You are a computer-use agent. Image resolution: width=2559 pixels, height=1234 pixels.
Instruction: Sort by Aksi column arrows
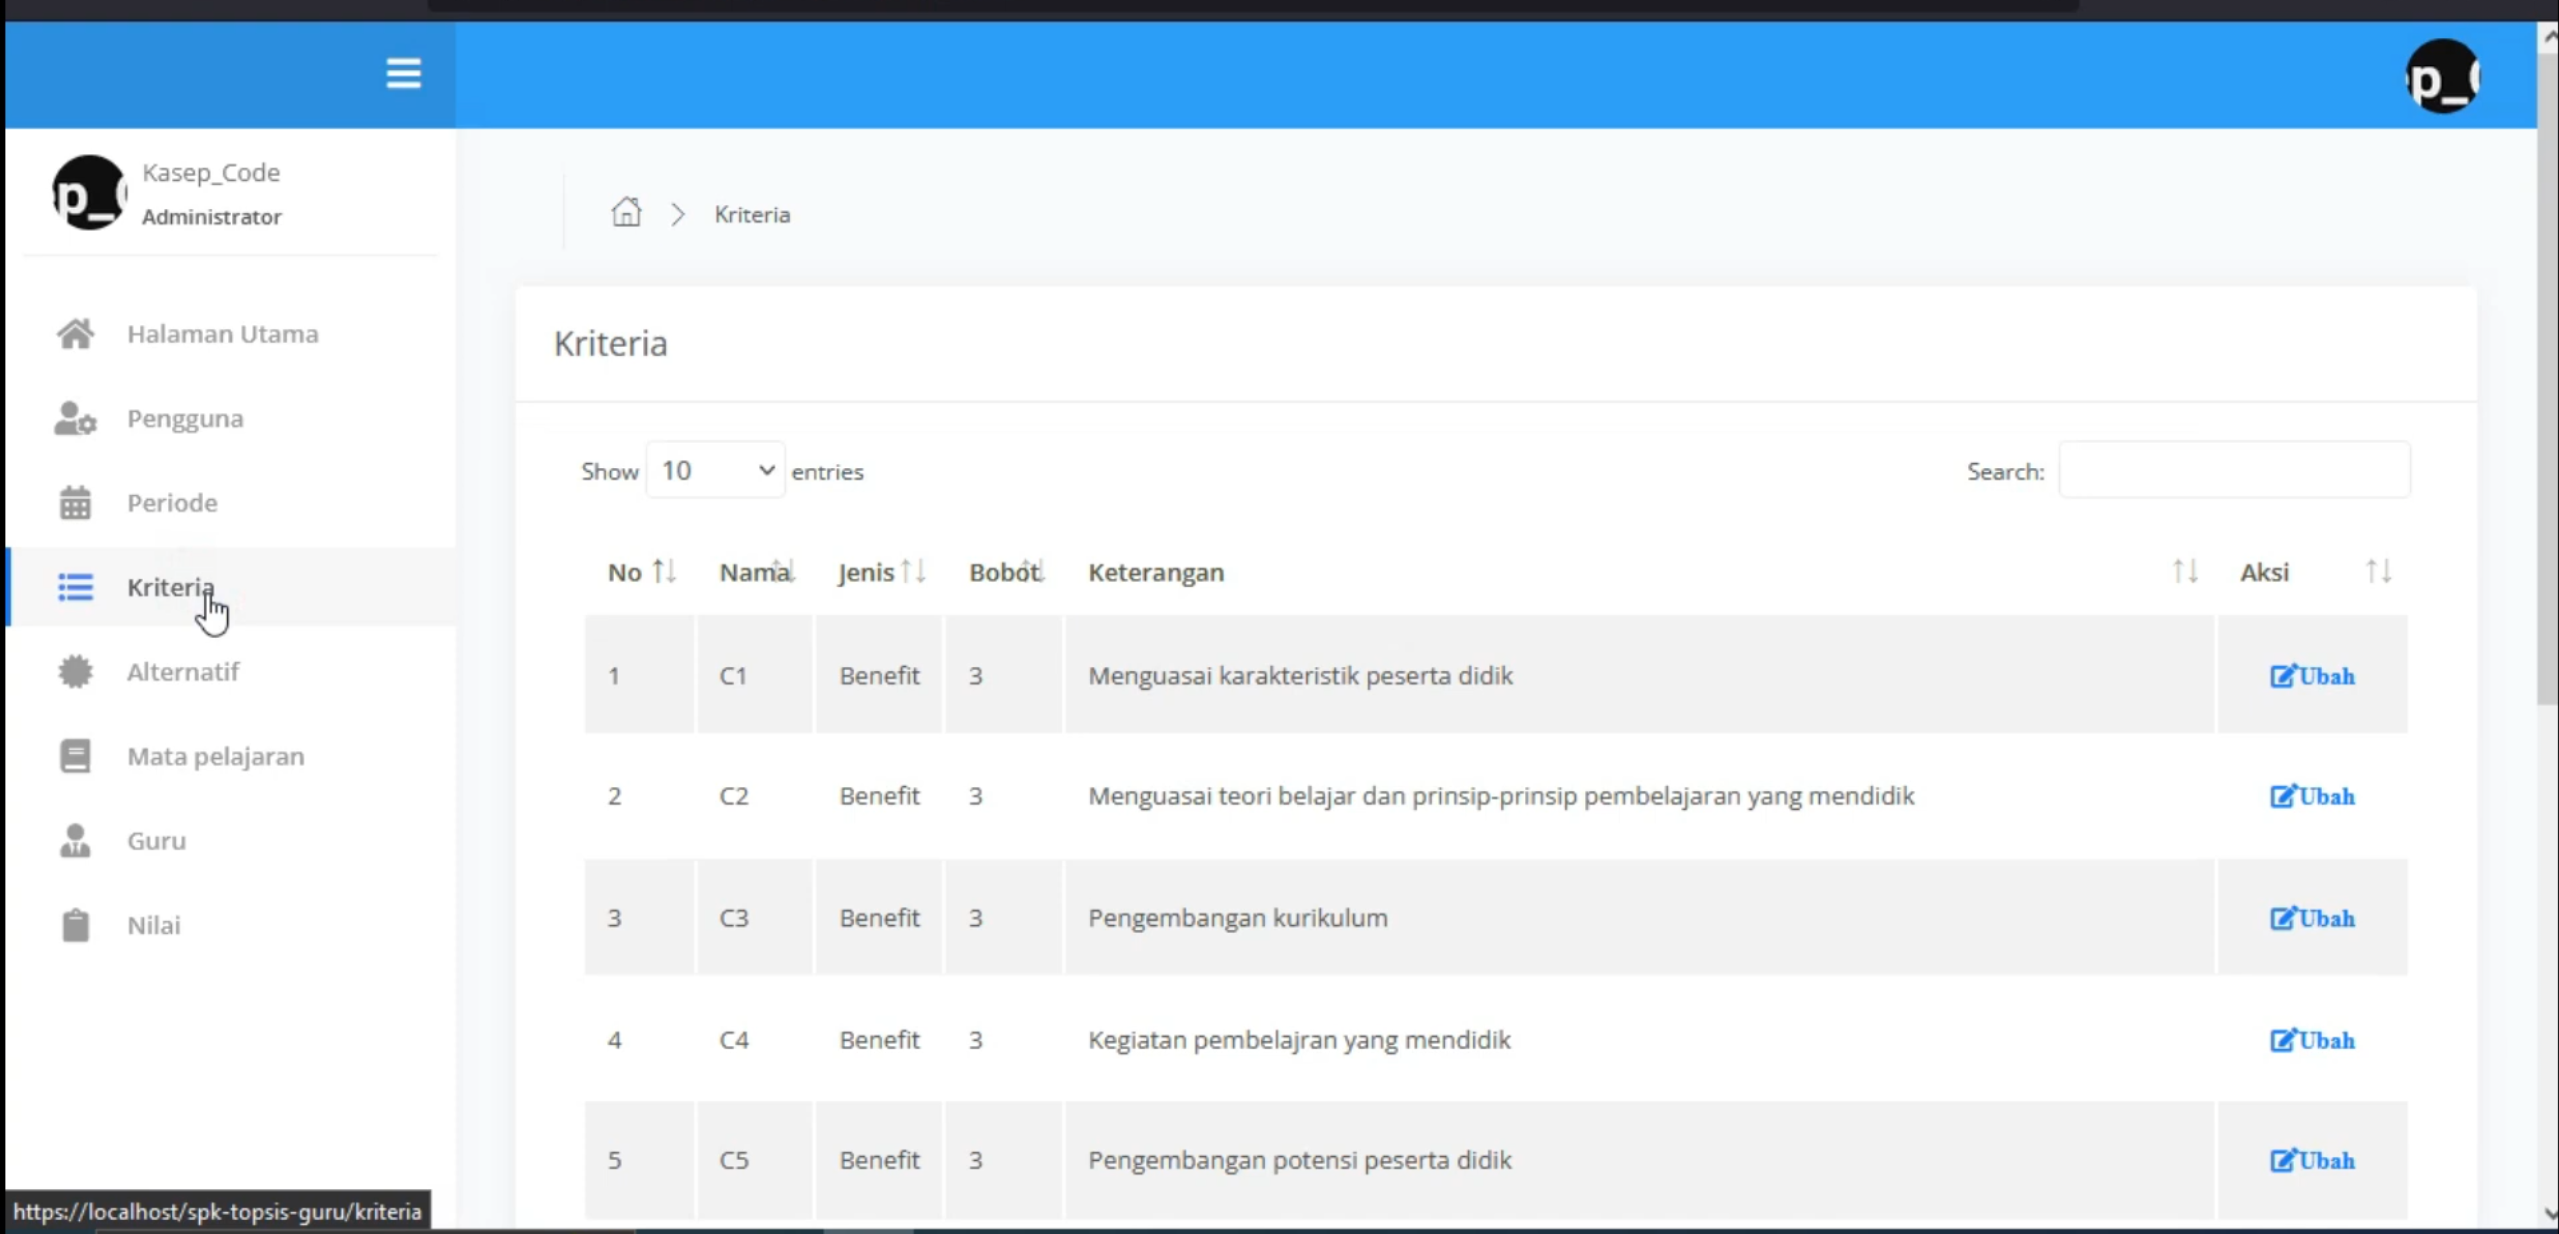click(x=2378, y=571)
